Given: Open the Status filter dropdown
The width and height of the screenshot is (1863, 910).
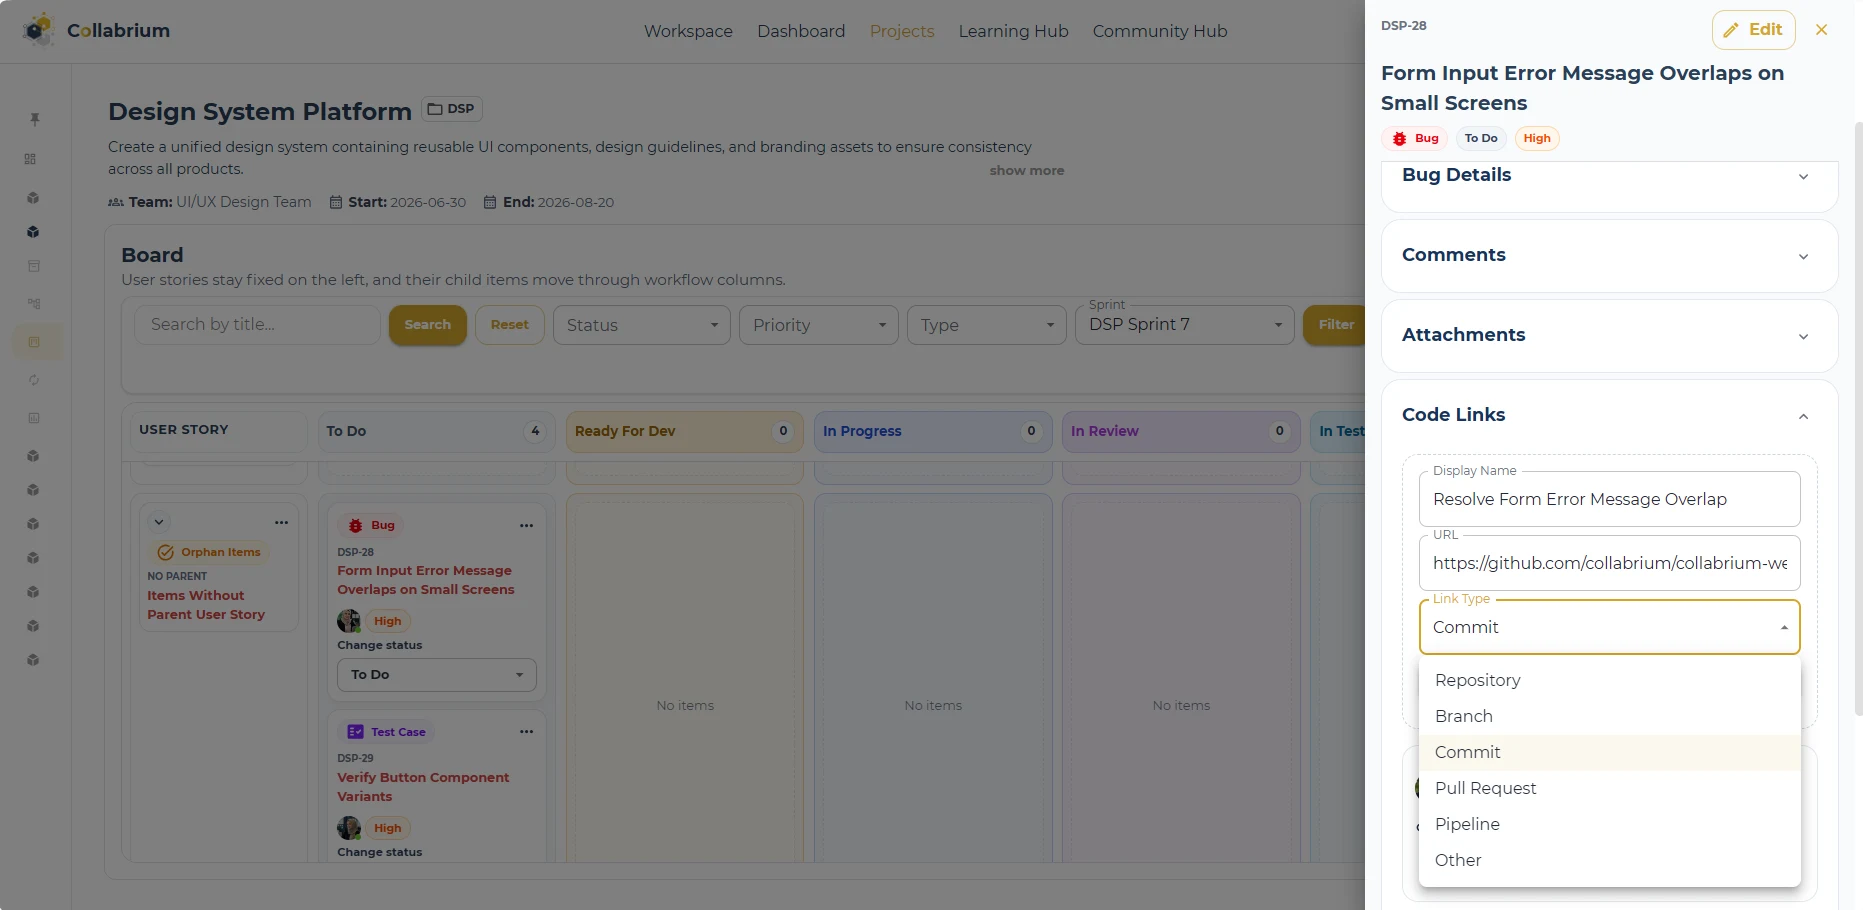Looking at the screenshot, I should pos(642,325).
